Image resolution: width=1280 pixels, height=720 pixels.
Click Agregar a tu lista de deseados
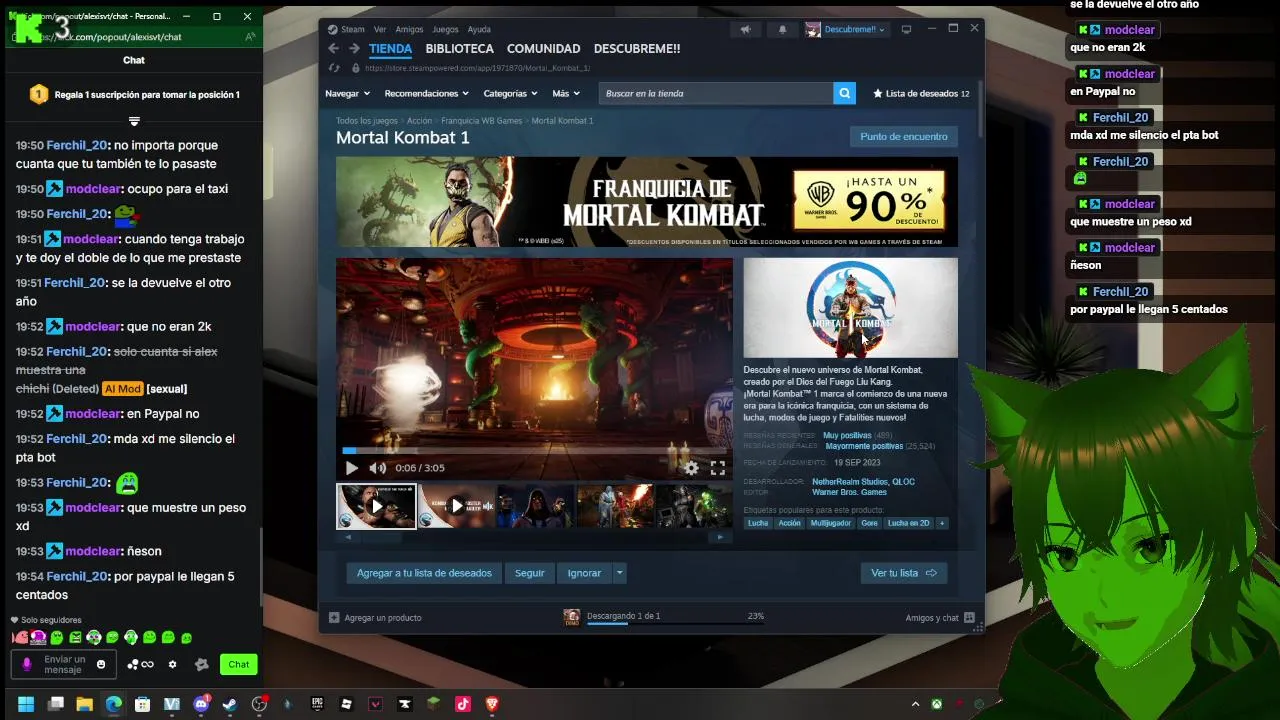click(x=424, y=573)
